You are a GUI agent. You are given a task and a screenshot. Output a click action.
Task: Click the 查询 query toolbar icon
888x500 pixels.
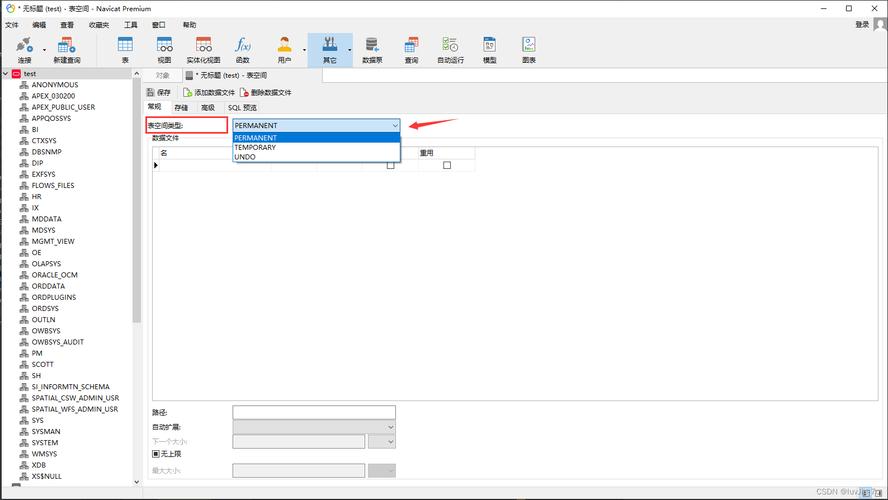[411, 44]
